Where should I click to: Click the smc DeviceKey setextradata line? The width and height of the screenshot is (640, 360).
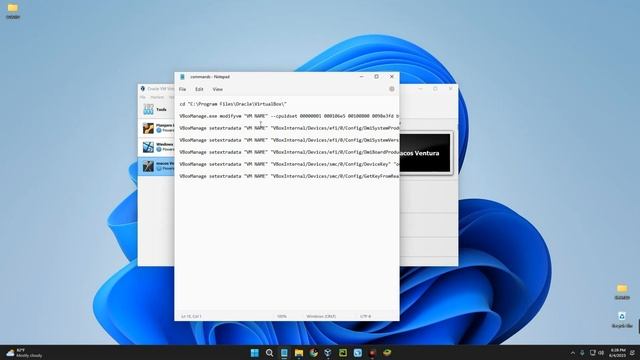(x=289, y=164)
